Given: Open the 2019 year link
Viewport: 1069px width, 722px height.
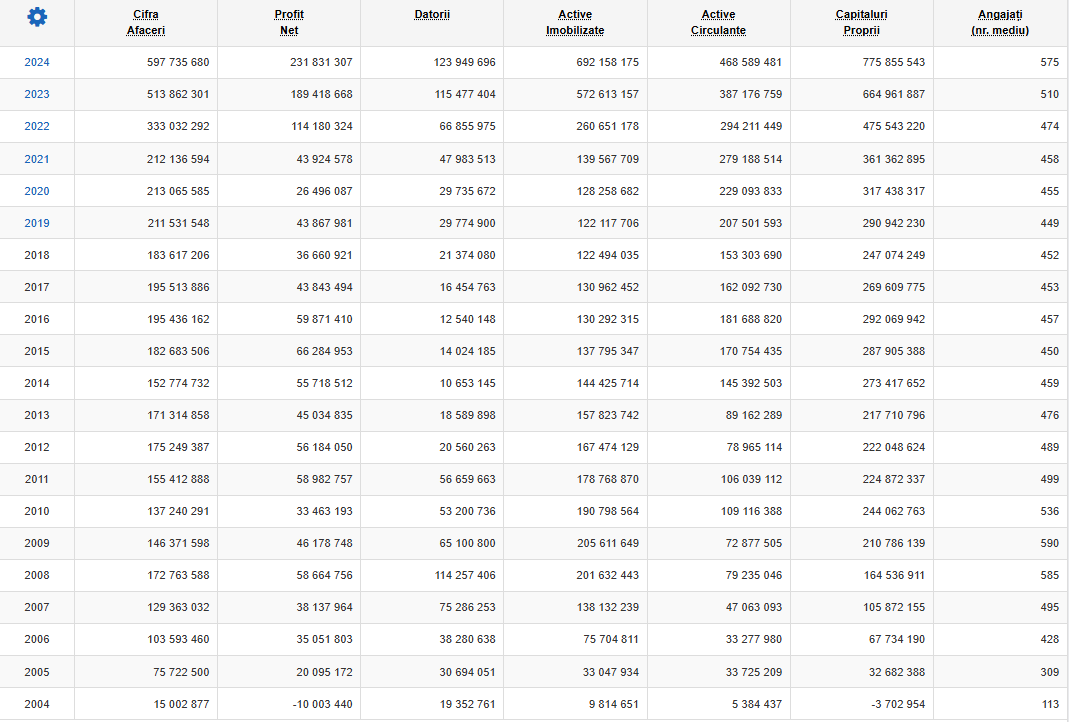Looking at the screenshot, I should click(x=37, y=223).
